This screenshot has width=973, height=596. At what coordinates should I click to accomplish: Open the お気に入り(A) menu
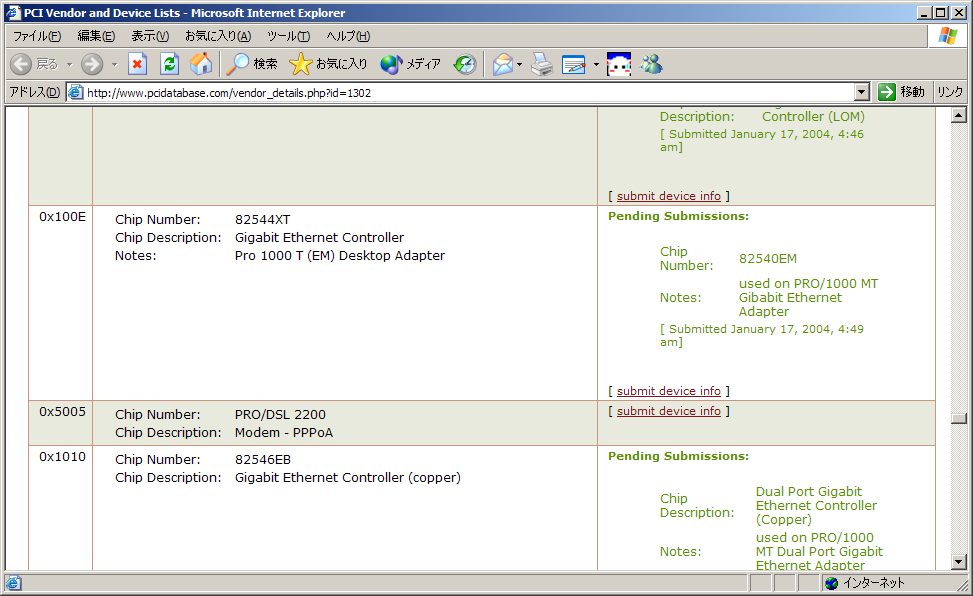point(218,36)
